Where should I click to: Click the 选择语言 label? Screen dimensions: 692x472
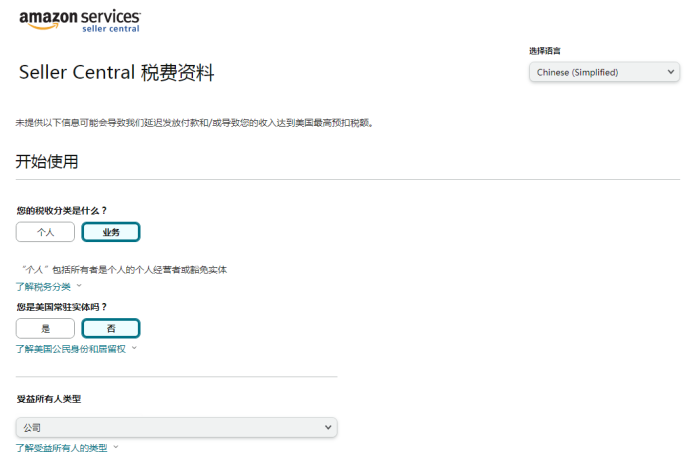pos(545,51)
